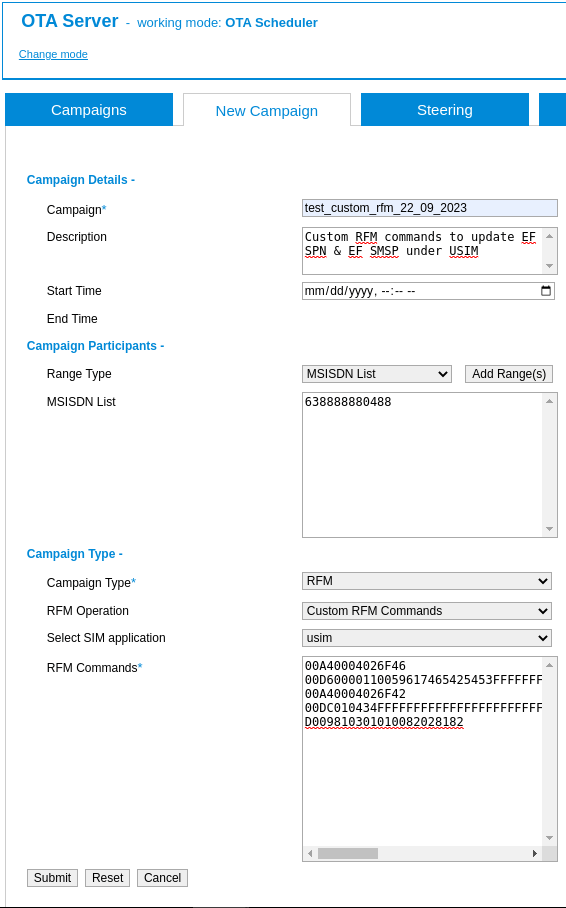566x908 pixels.
Task: Click the Campaign Details section heading
Action: pos(81,180)
